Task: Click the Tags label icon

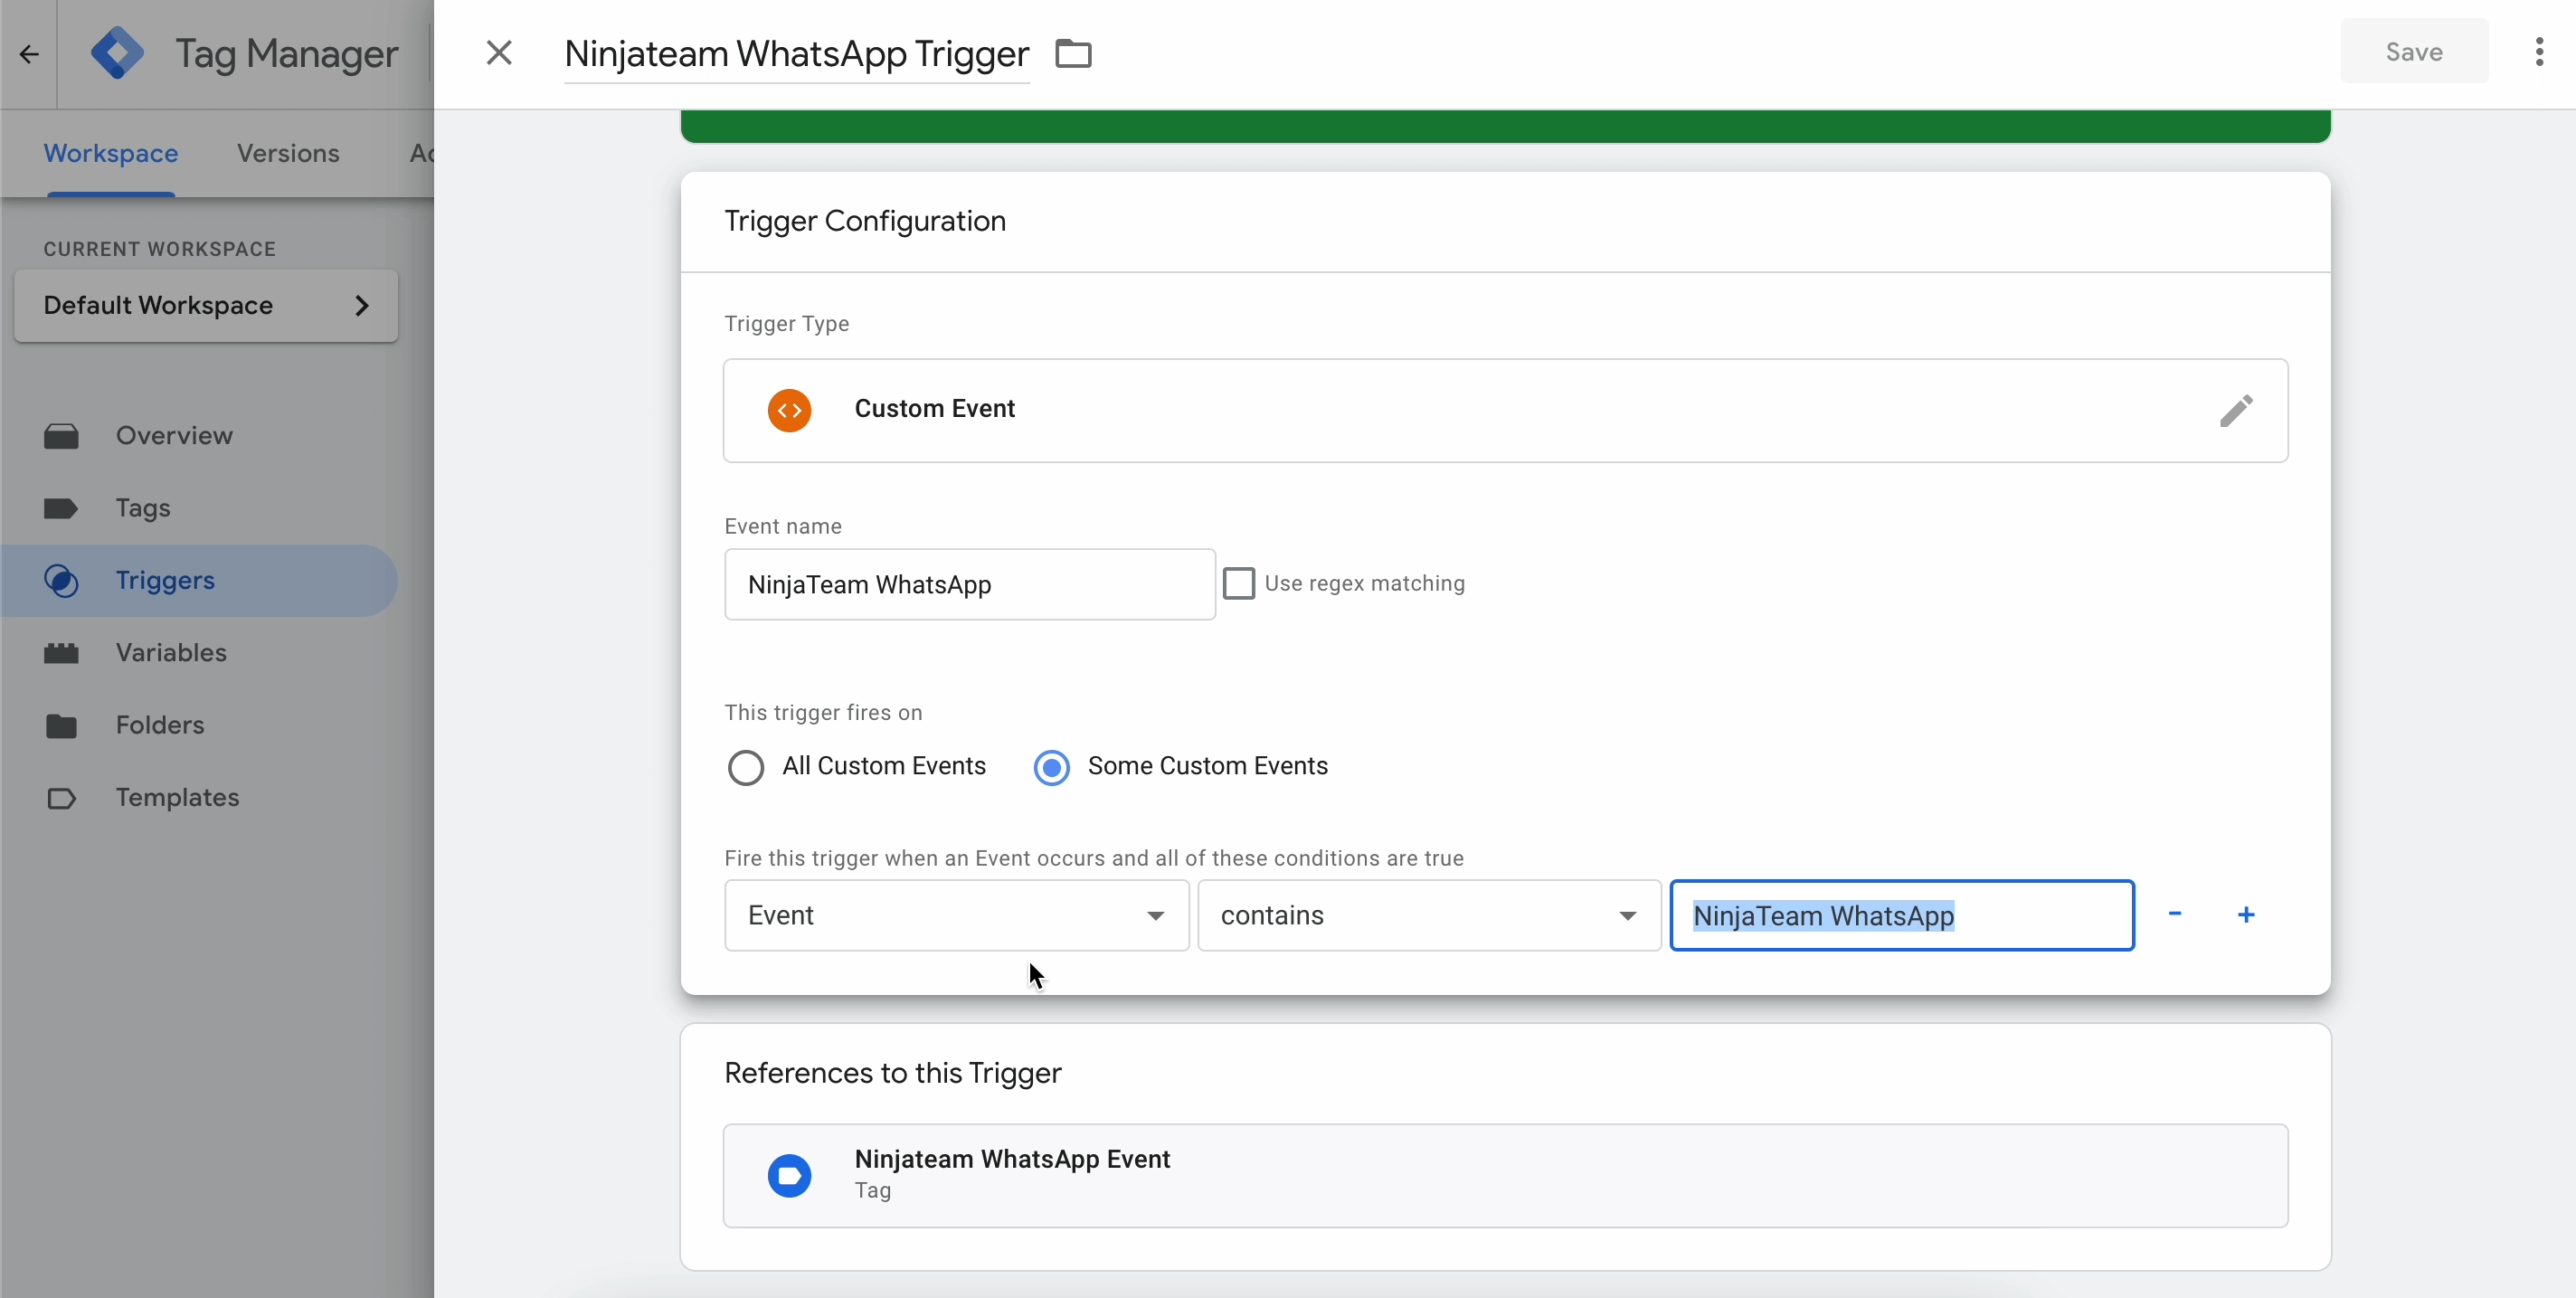Action: point(61,508)
